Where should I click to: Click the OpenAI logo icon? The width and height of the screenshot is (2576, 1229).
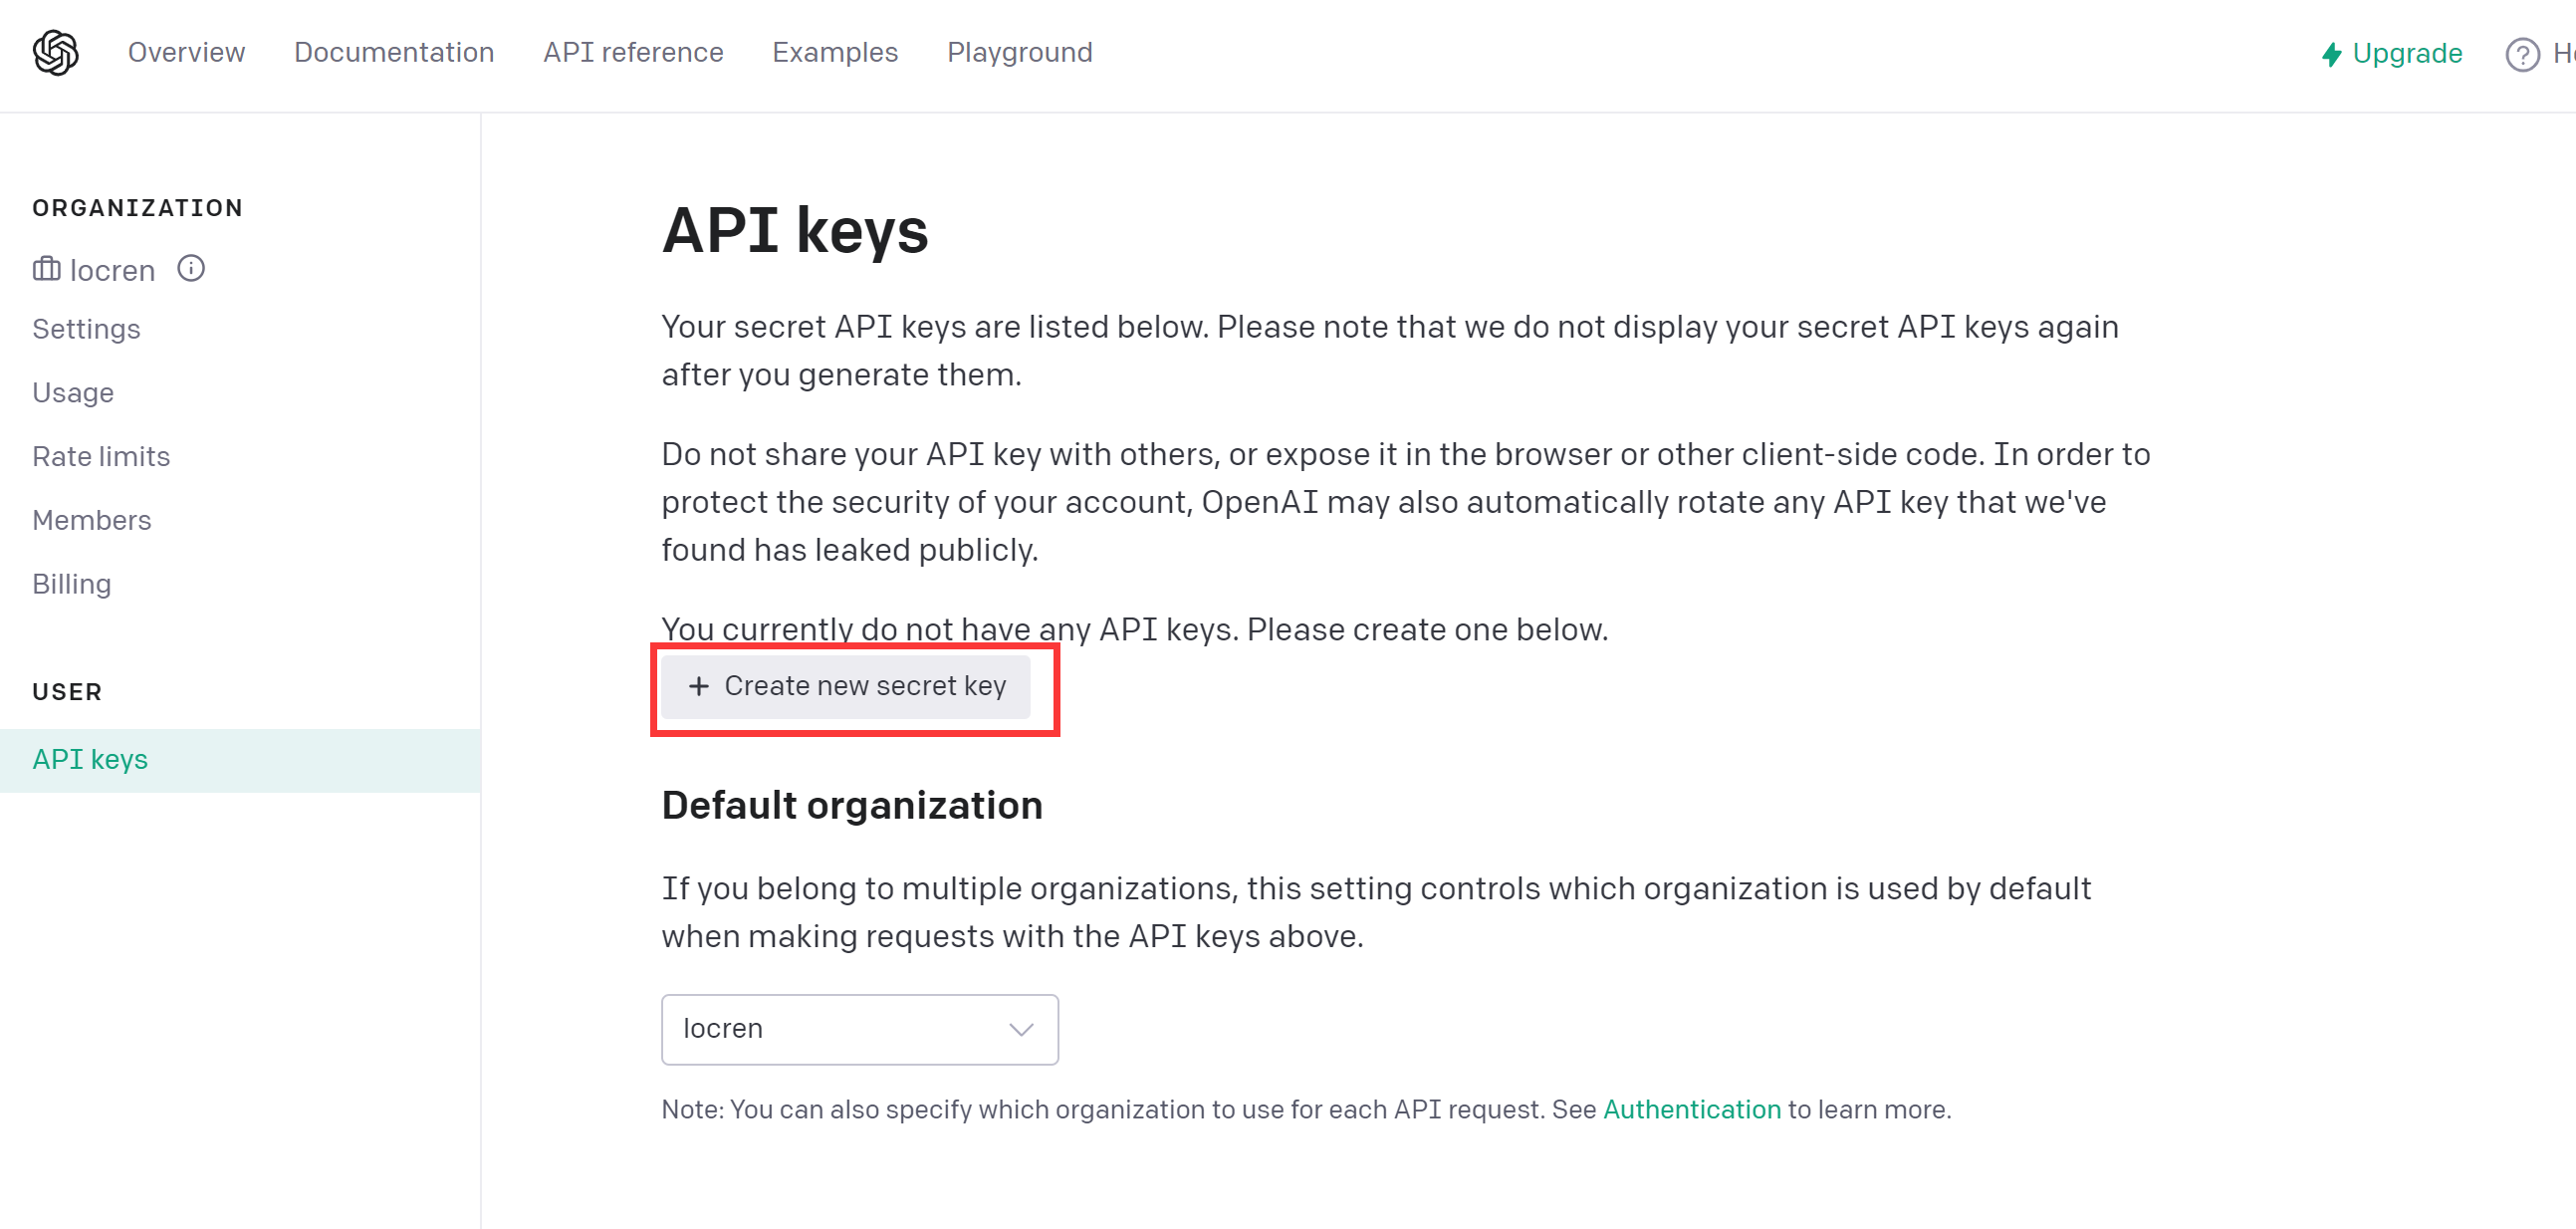tap(56, 53)
